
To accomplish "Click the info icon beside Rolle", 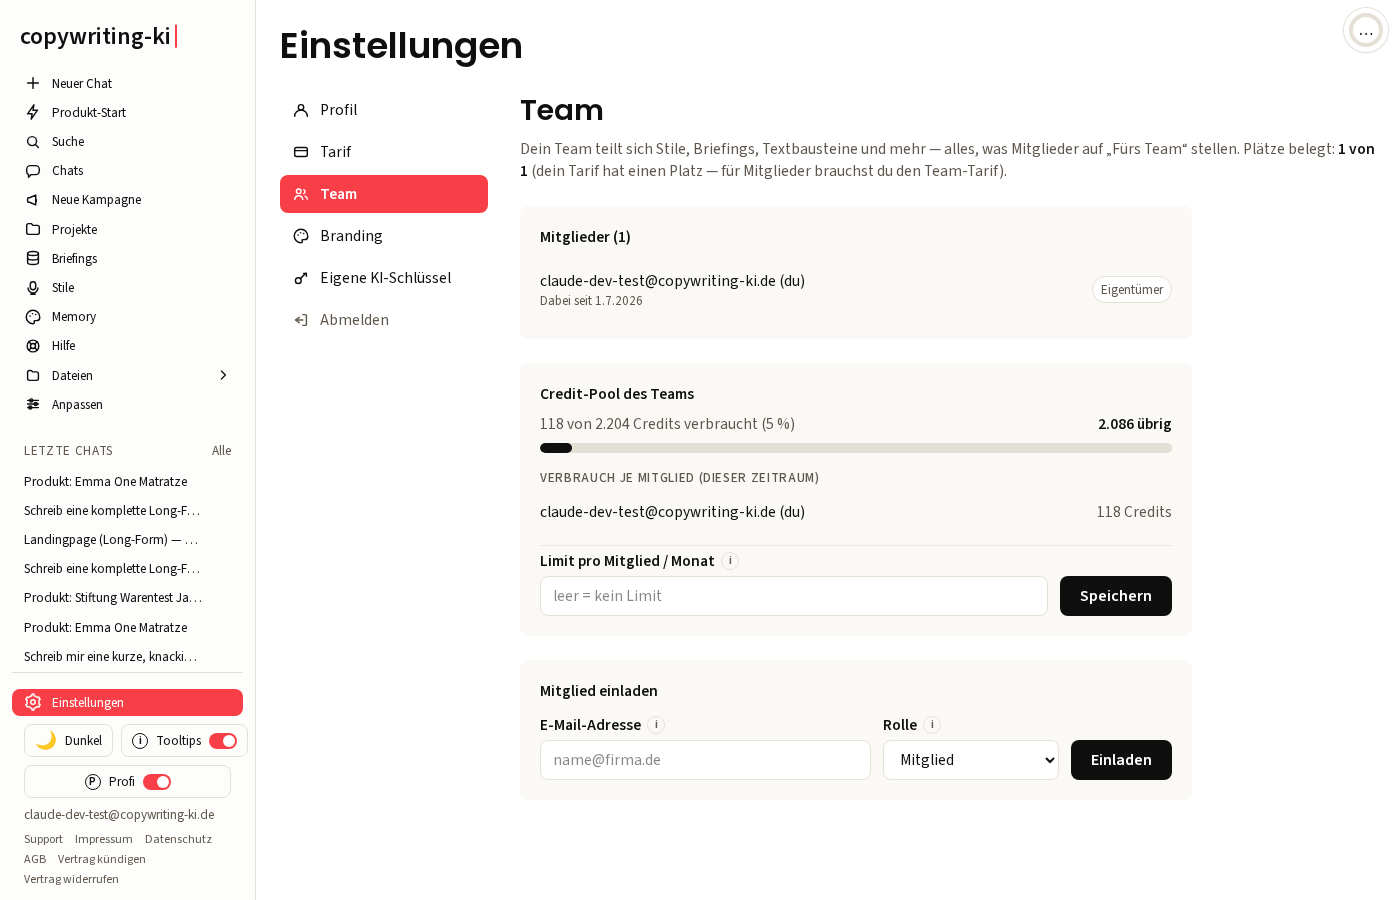I will [x=932, y=725].
